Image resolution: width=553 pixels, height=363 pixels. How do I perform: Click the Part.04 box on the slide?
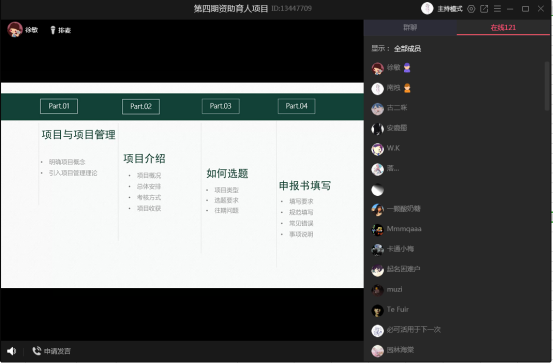(296, 106)
